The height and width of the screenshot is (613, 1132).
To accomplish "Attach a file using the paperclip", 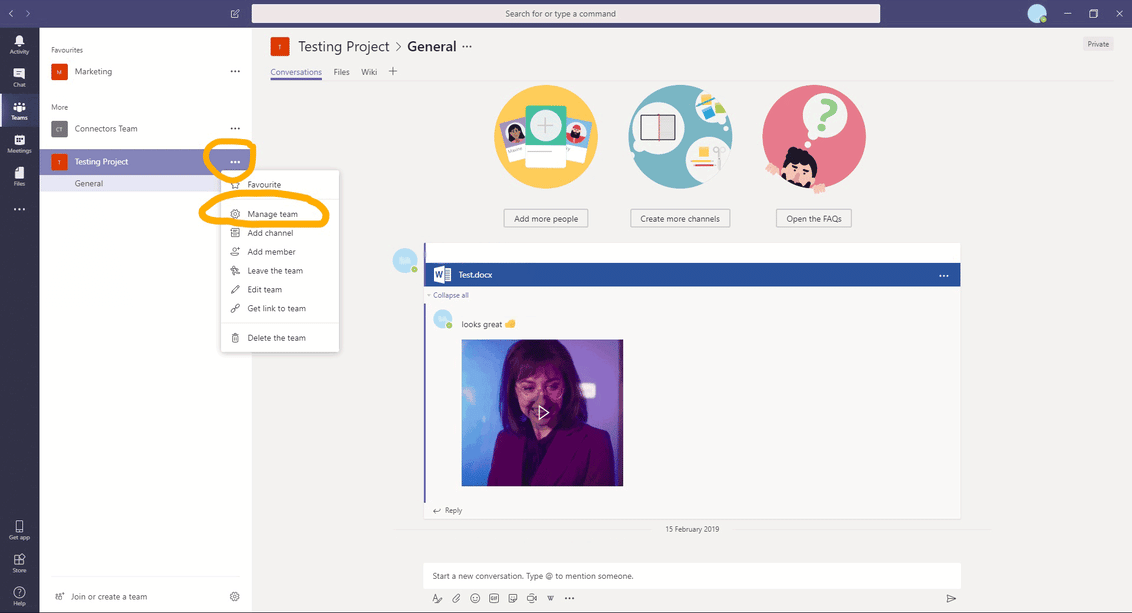I will click(x=456, y=598).
